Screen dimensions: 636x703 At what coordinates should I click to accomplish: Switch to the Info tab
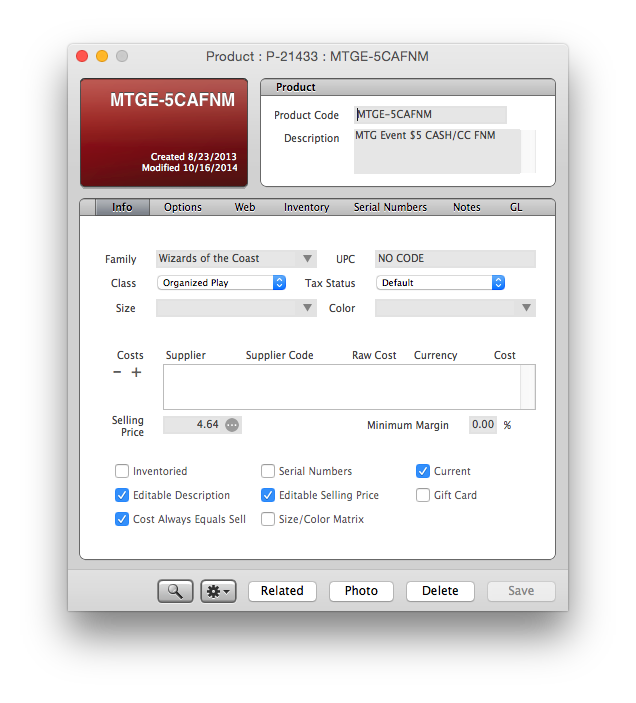pyautogui.click(x=122, y=207)
